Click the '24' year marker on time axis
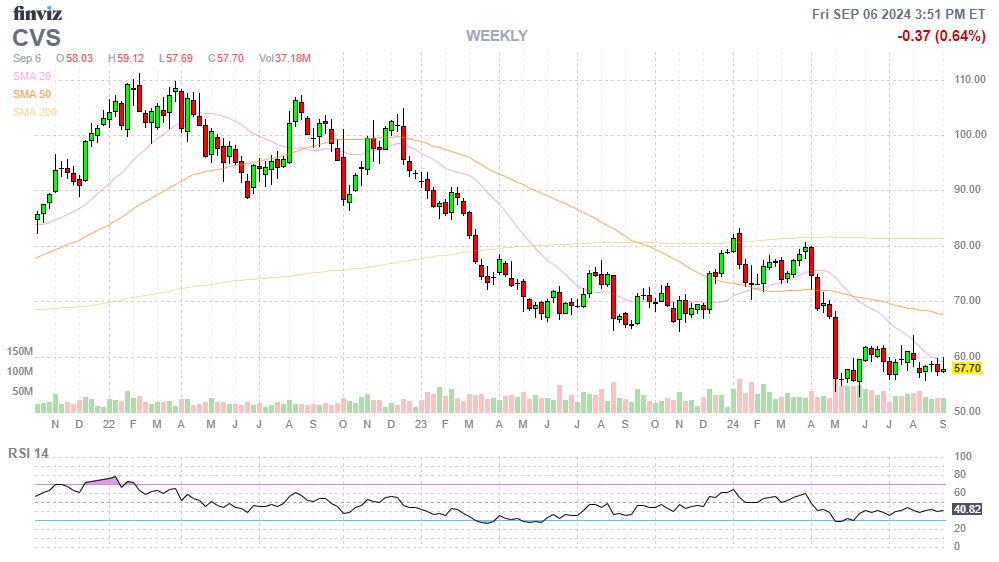 click(733, 425)
